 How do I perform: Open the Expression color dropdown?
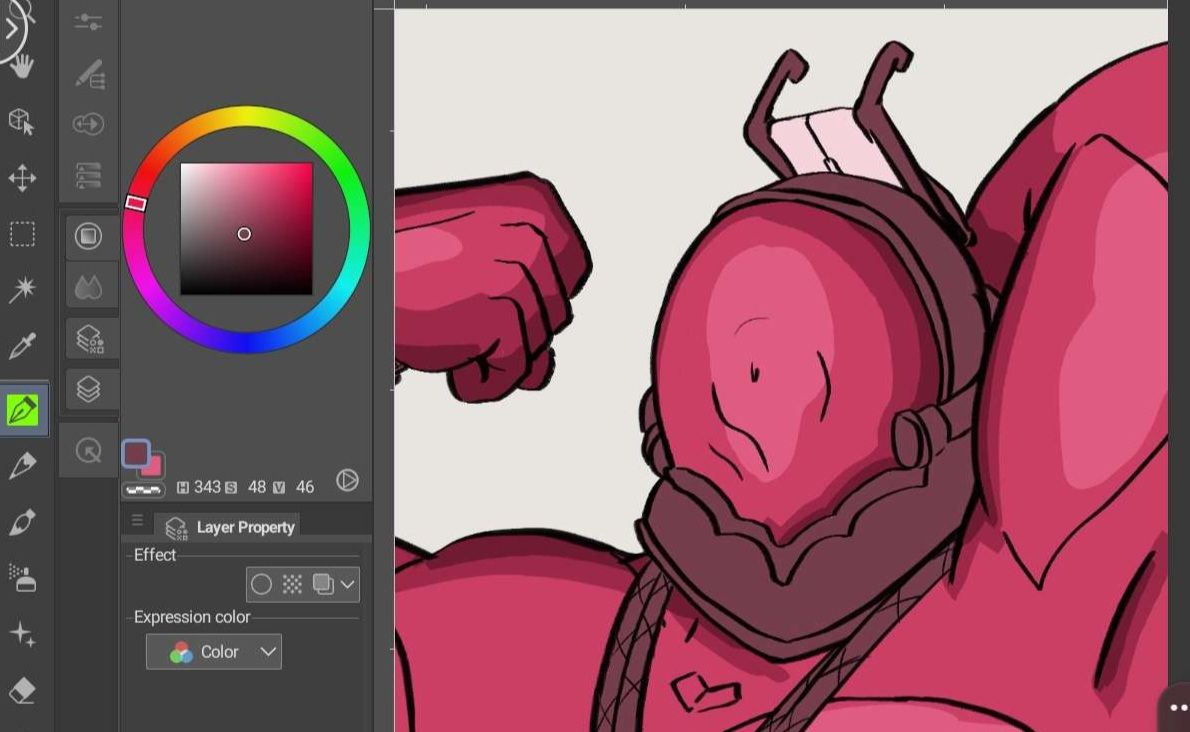coord(214,652)
